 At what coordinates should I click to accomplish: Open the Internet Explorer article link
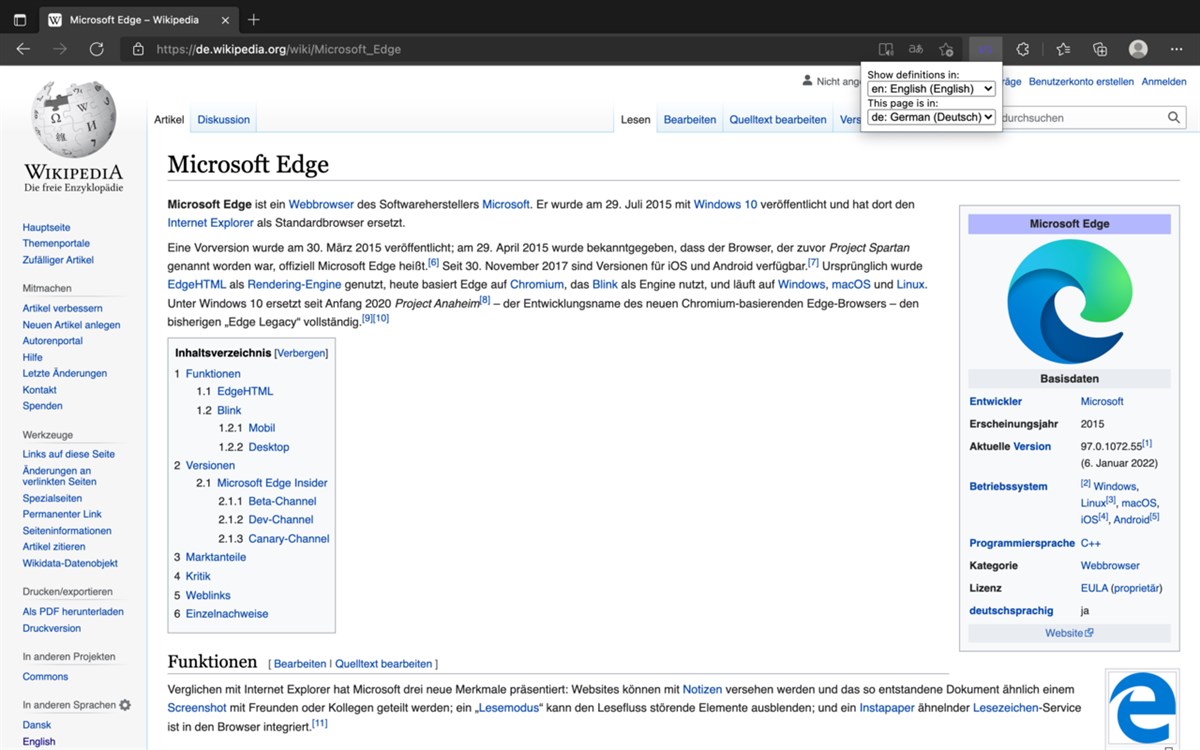click(211, 222)
